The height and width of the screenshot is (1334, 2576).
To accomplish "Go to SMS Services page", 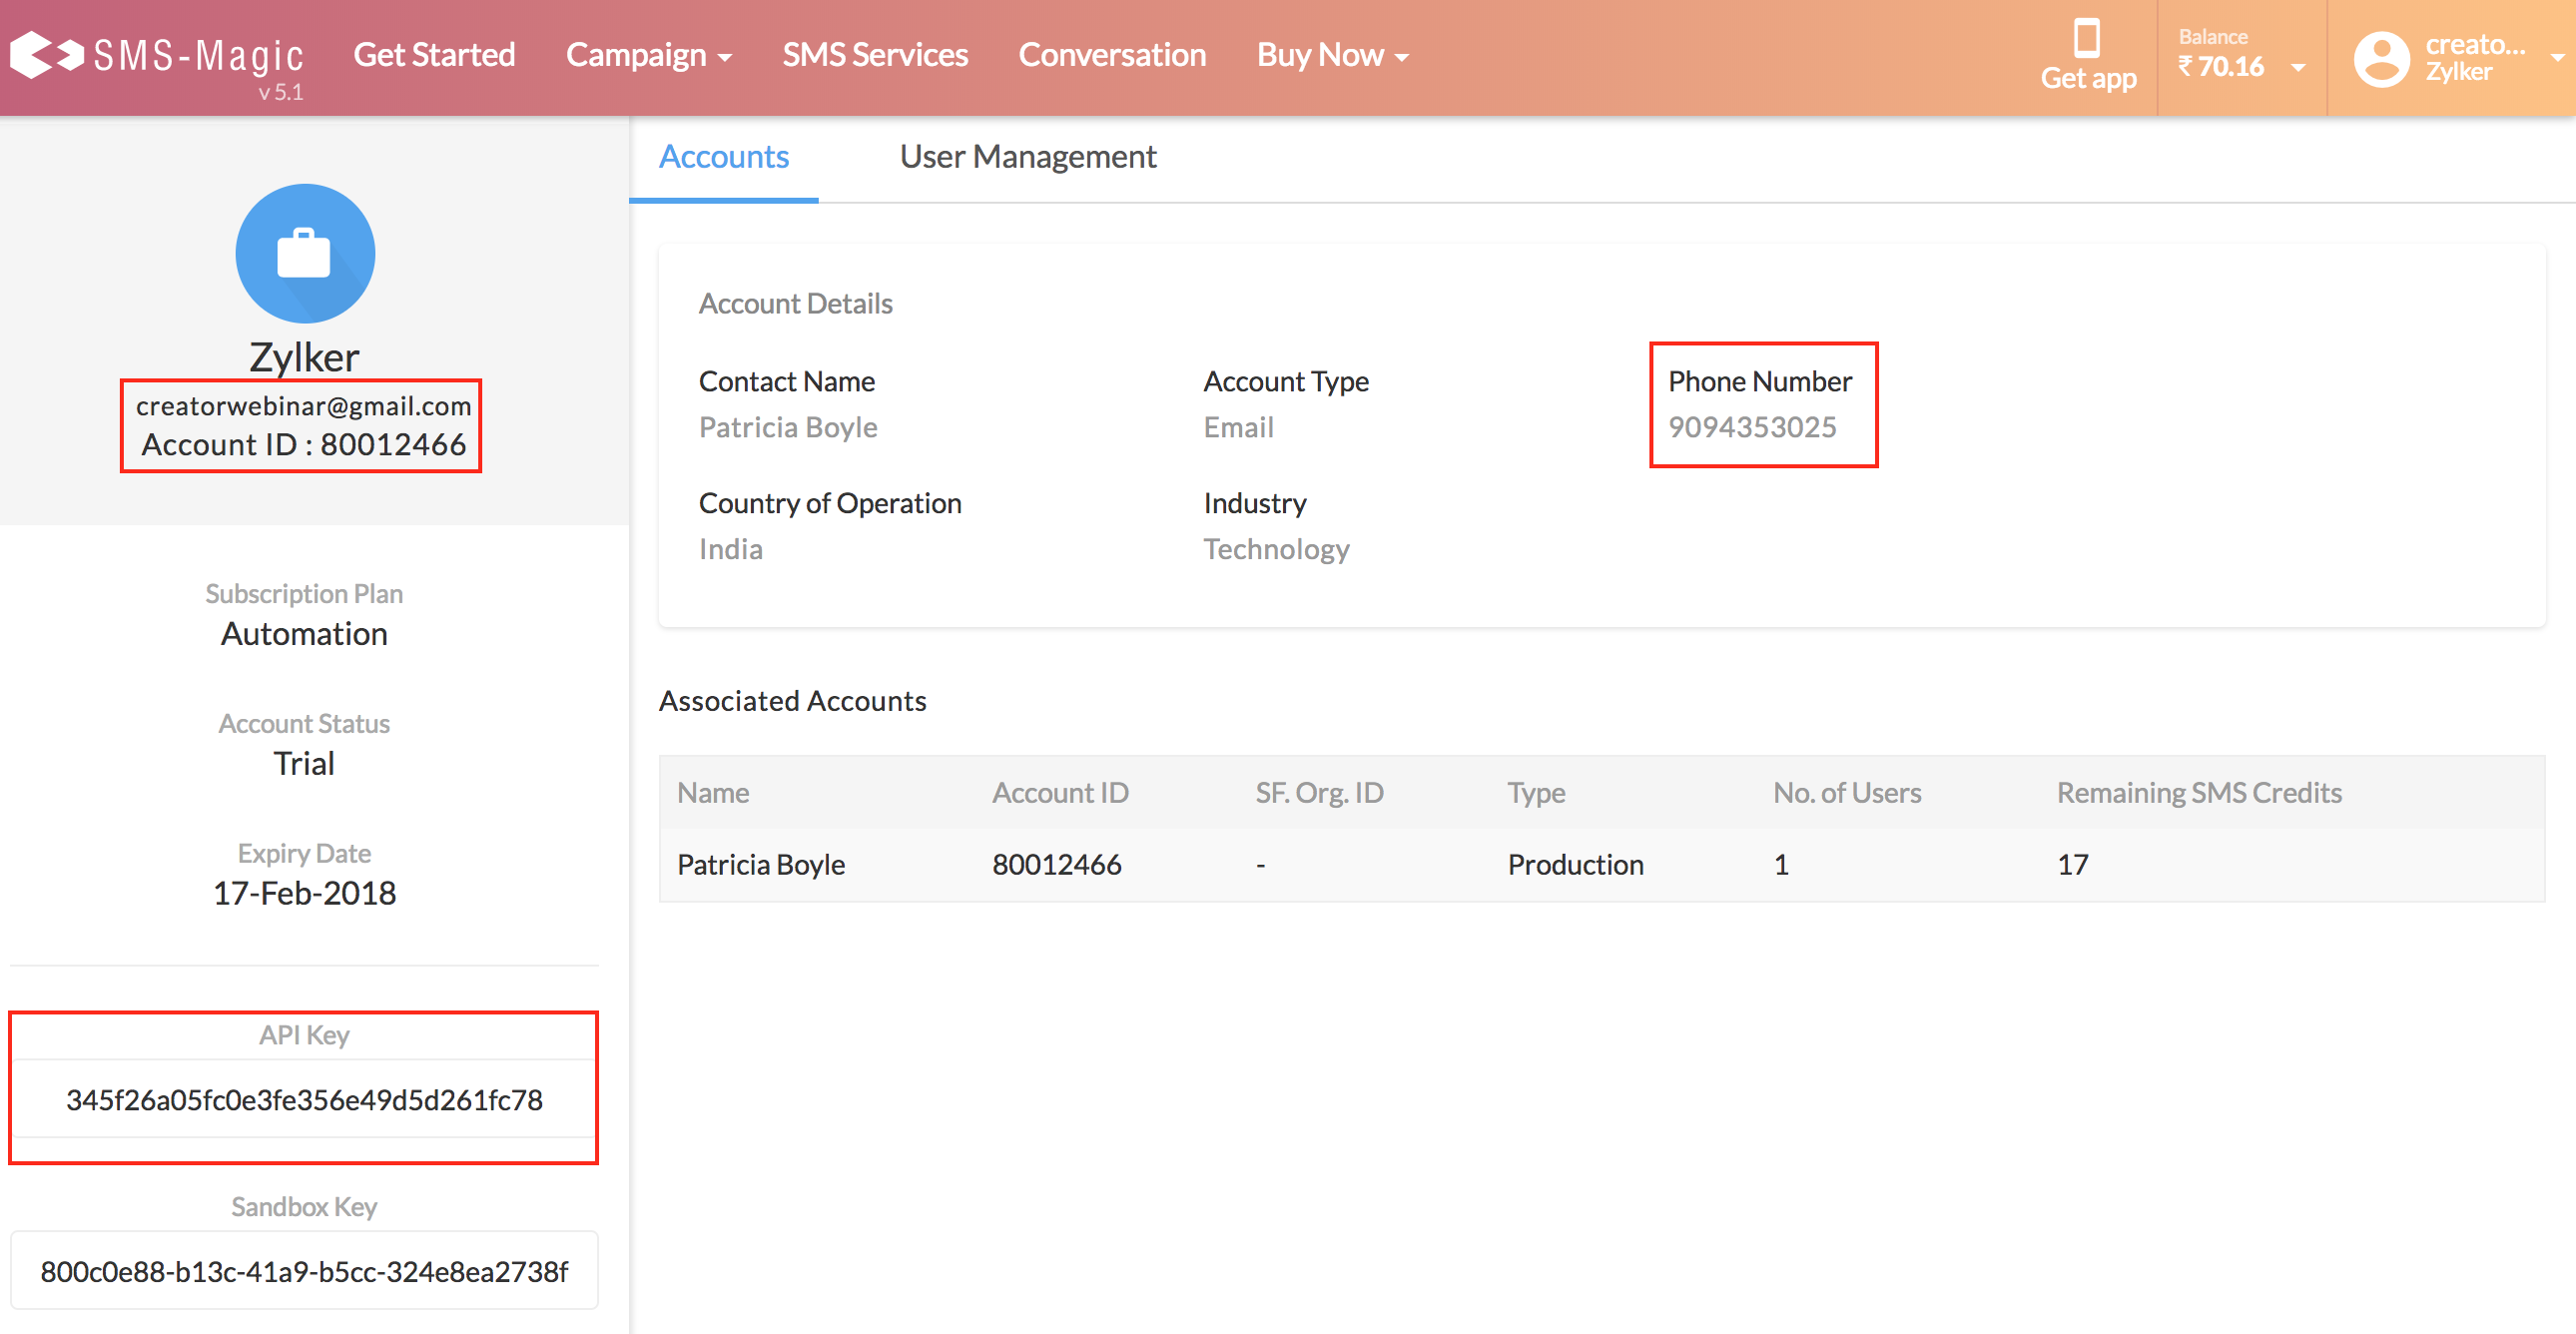I will [x=874, y=55].
